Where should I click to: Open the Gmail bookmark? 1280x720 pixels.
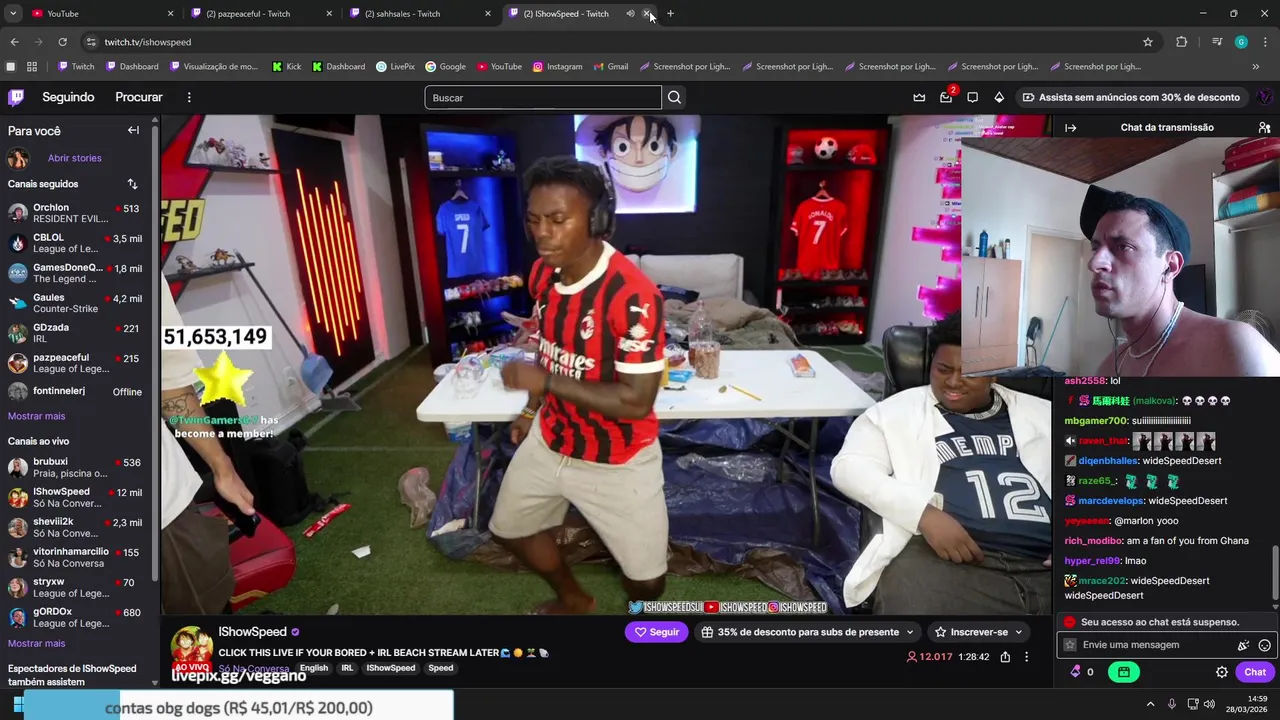click(x=610, y=67)
